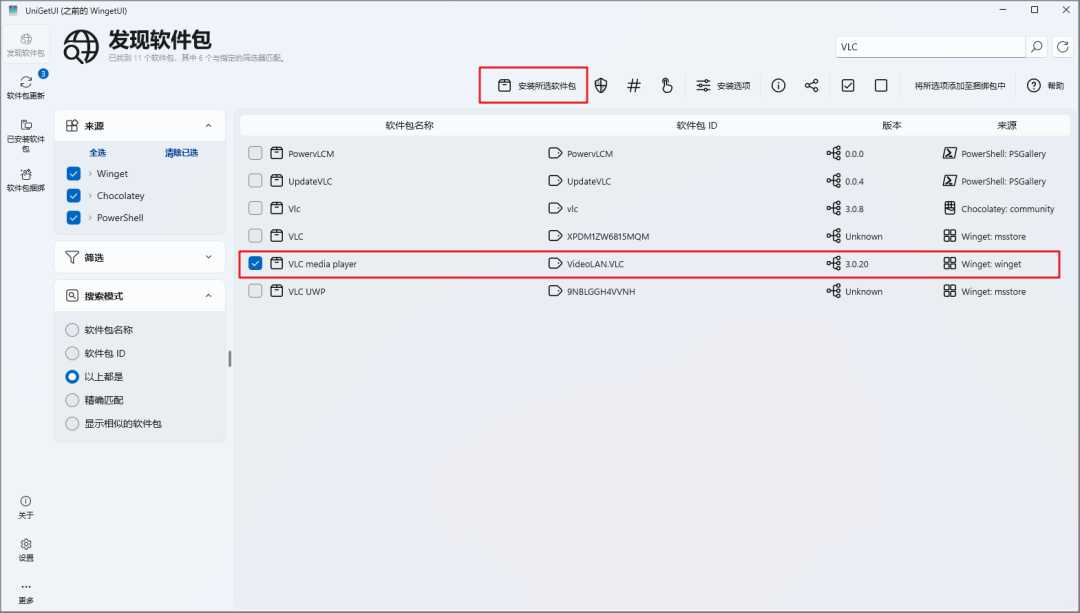The height and width of the screenshot is (613, 1080).
Task: Click Winget source icon in VLC UWP row
Action: pos(950,291)
